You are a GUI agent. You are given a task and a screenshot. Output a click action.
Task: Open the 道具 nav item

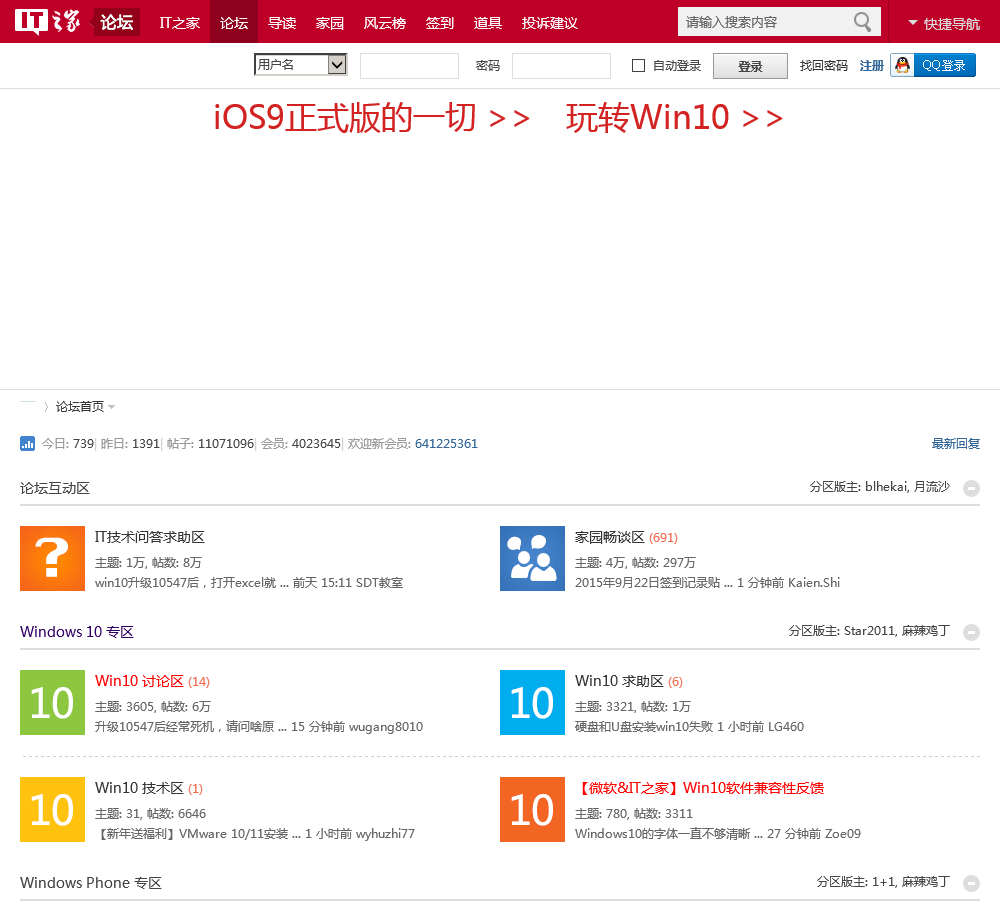tap(487, 23)
